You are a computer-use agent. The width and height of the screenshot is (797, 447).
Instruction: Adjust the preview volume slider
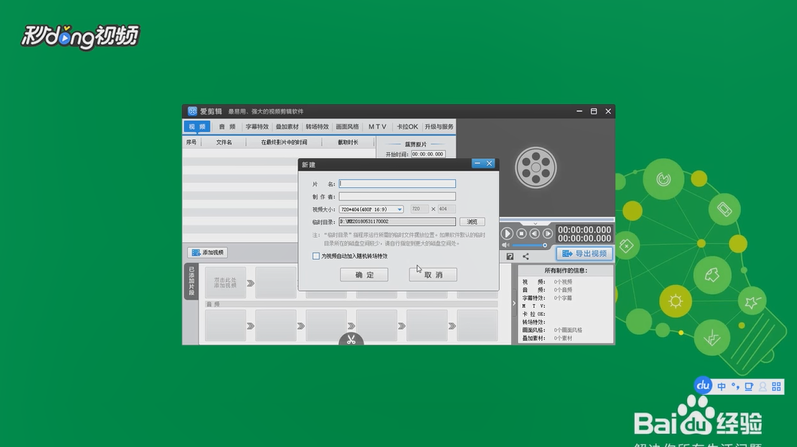tap(529, 245)
